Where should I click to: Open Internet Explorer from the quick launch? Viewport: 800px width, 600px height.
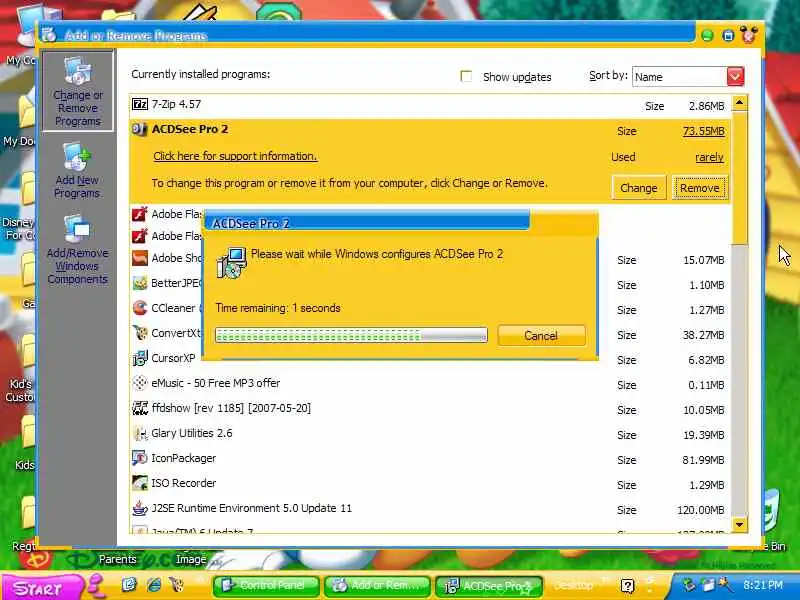[x=154, y=584]
